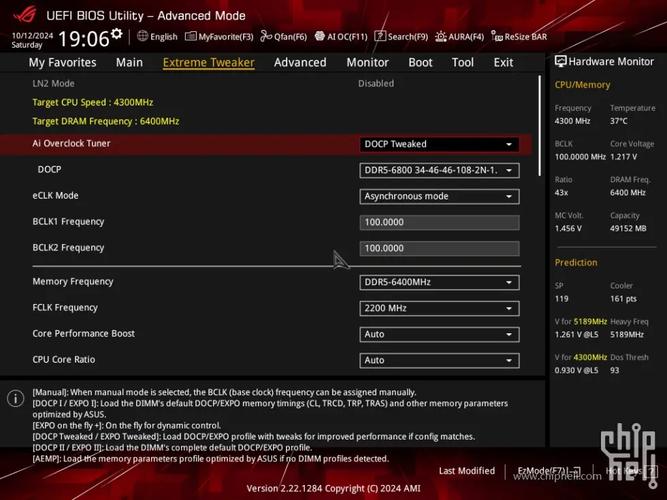This screenshot has height=500, width=667.
Task: Open the Memory Frequency dropdown
Action: 439,282
